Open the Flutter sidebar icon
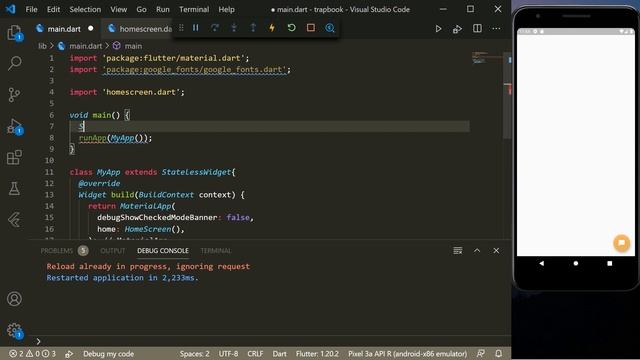The image size is (640, 360). coord(14,220)
